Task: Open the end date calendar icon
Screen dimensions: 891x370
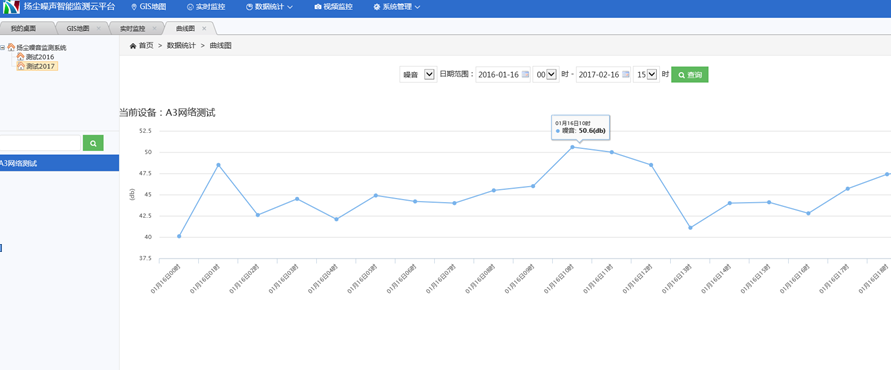Action: (x=626, y=74)
